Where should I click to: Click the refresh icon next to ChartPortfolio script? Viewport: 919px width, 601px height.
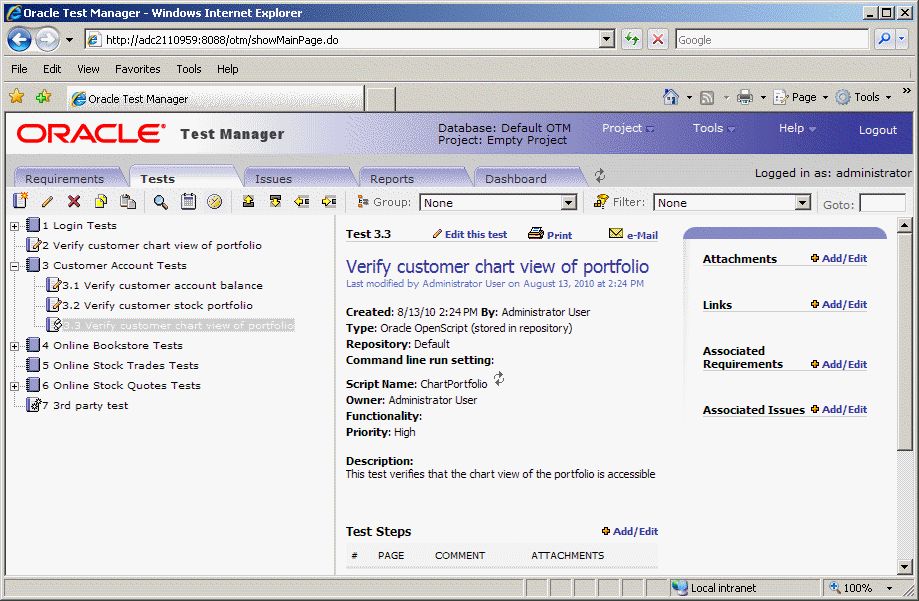coord(499,379)
